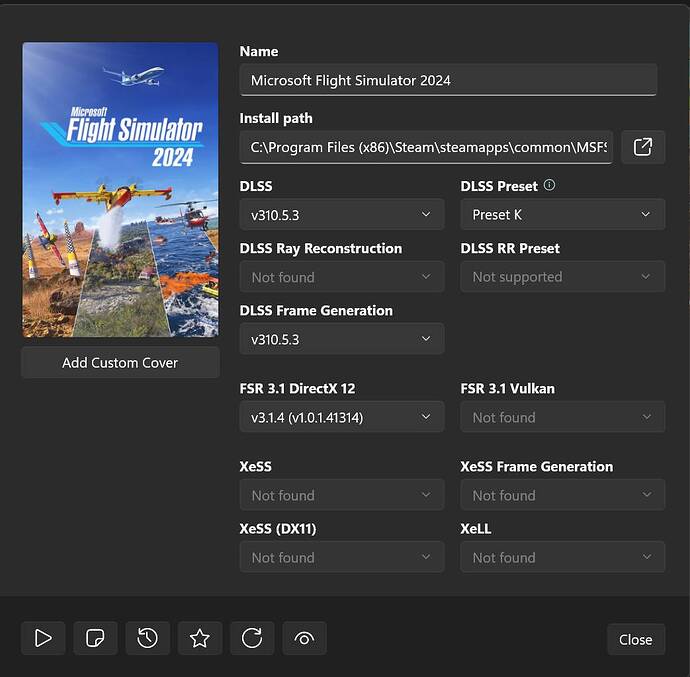
Task: Click the FSR 3.1 DirectX 12 label
Action: click(x=297, y=389)
